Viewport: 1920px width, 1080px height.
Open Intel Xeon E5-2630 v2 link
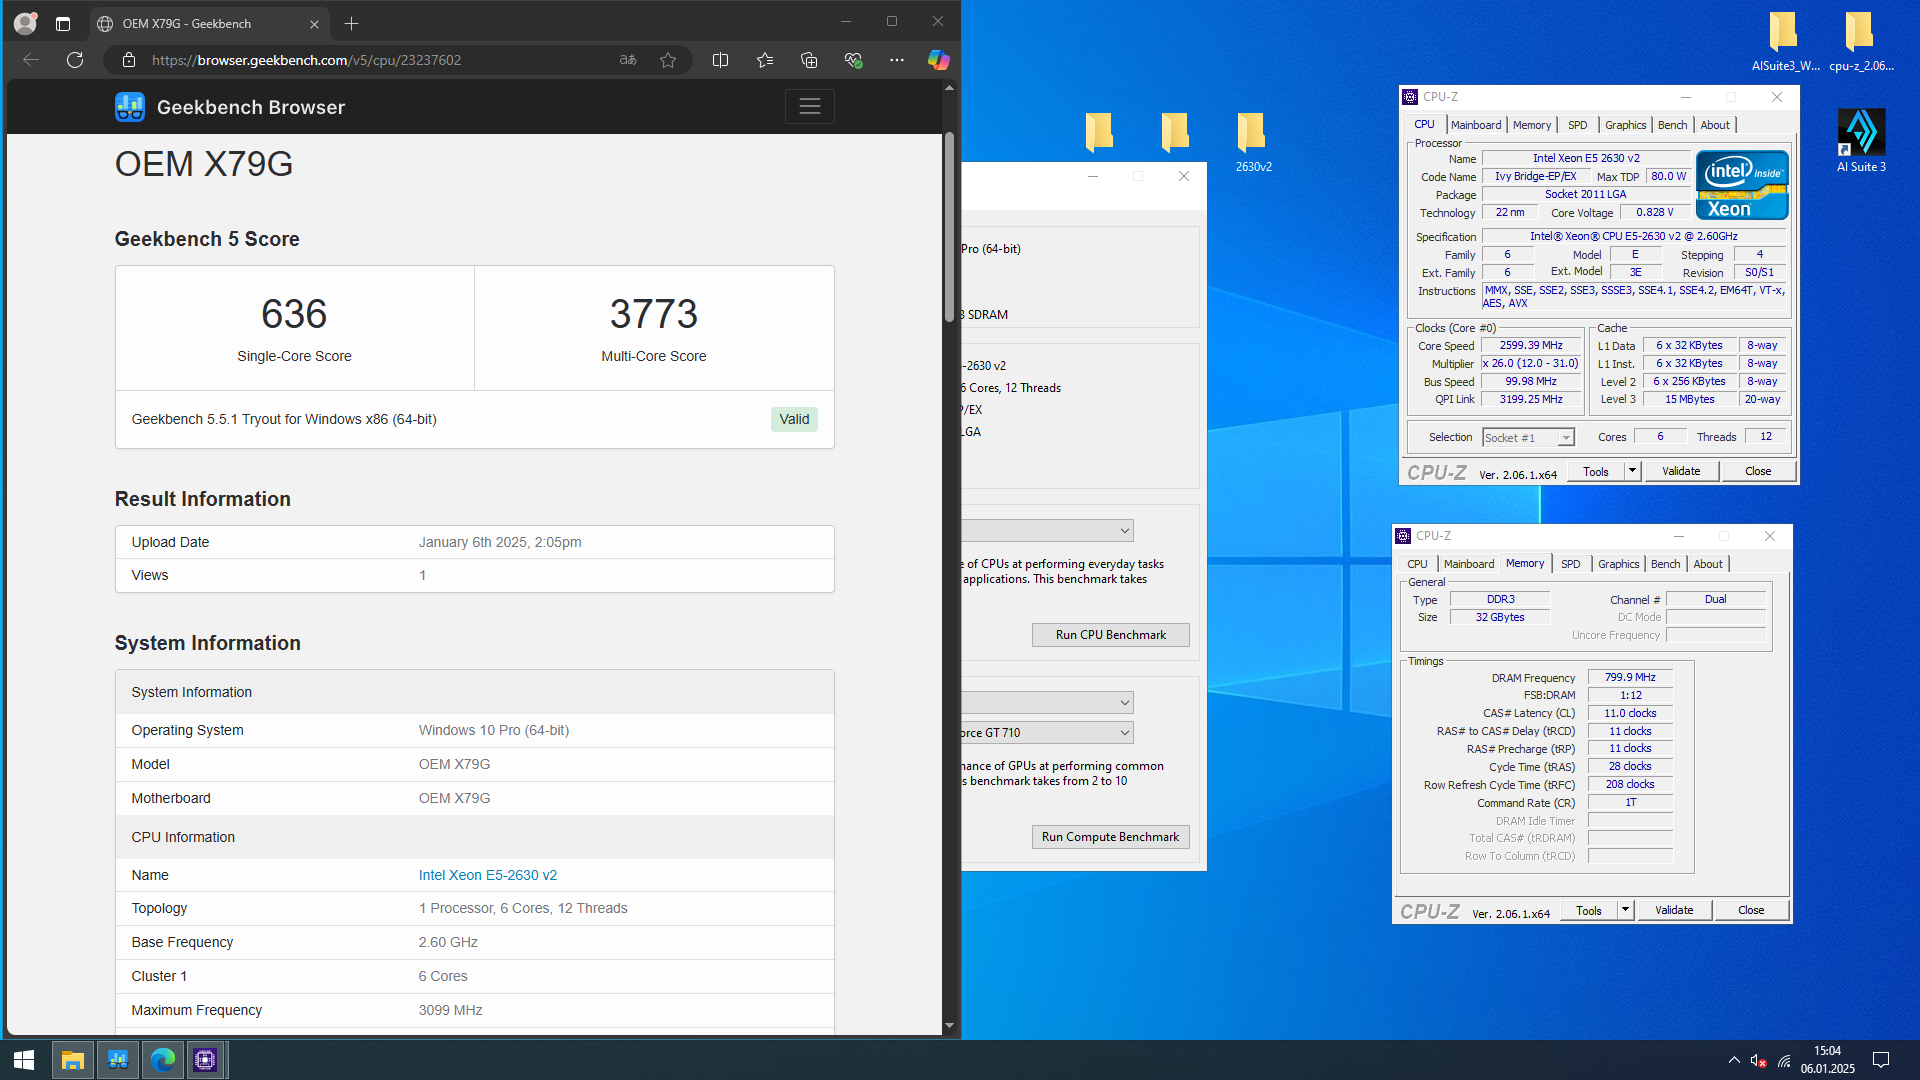point(488,875)
